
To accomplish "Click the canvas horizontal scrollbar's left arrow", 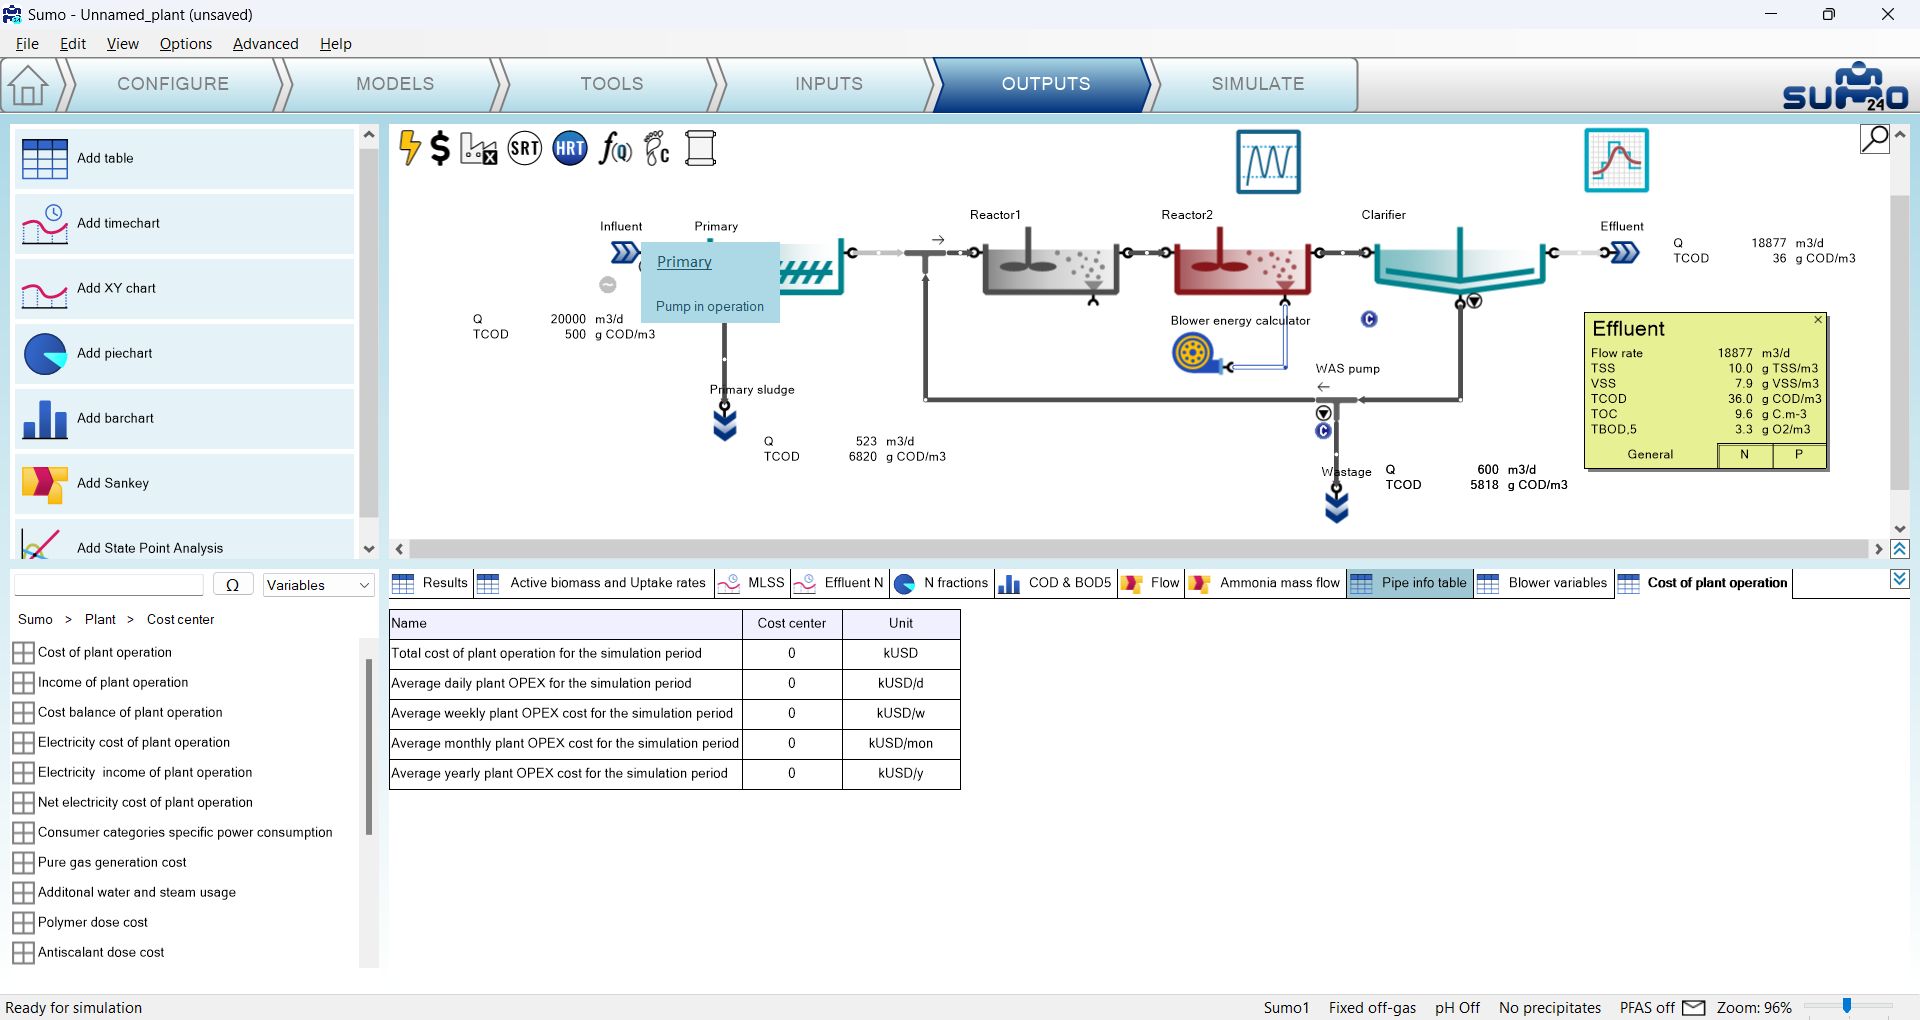I will pos(400,549).
